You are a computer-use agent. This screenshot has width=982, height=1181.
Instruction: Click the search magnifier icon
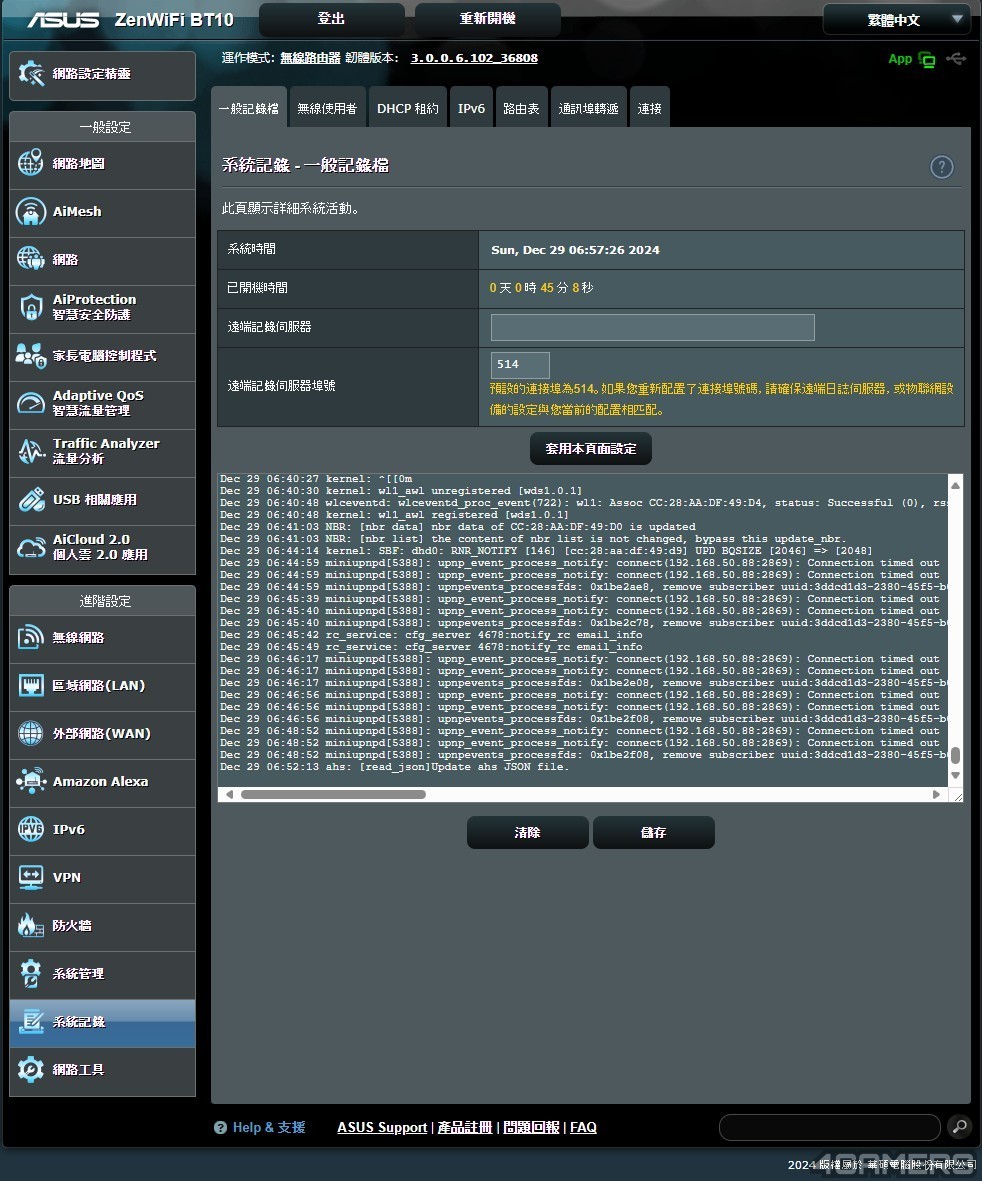[x=959, y=1127]
